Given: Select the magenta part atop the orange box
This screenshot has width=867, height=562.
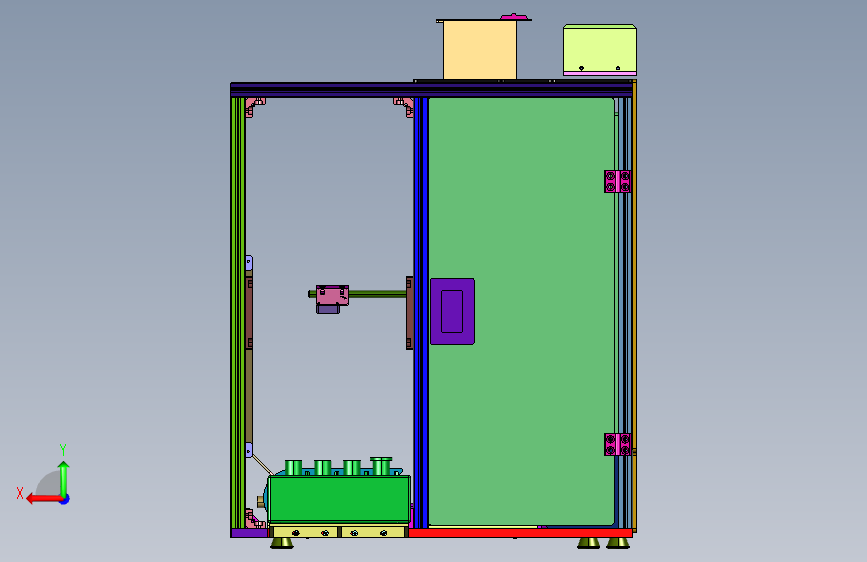Looking at the screenshot, I should click(x=514, y=17).
